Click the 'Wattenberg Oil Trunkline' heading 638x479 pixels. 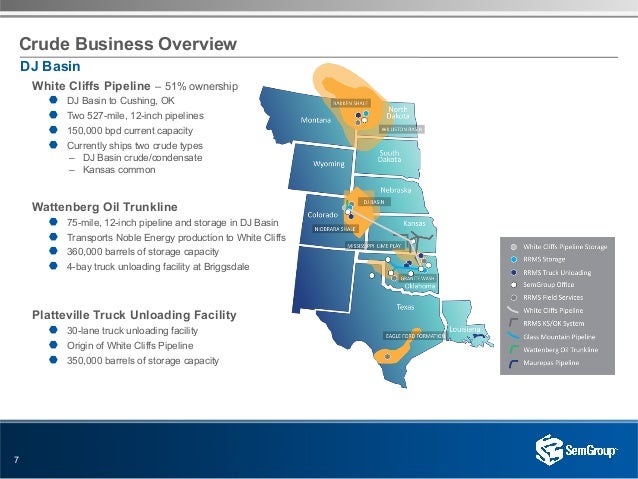click(x=105, y=207)
